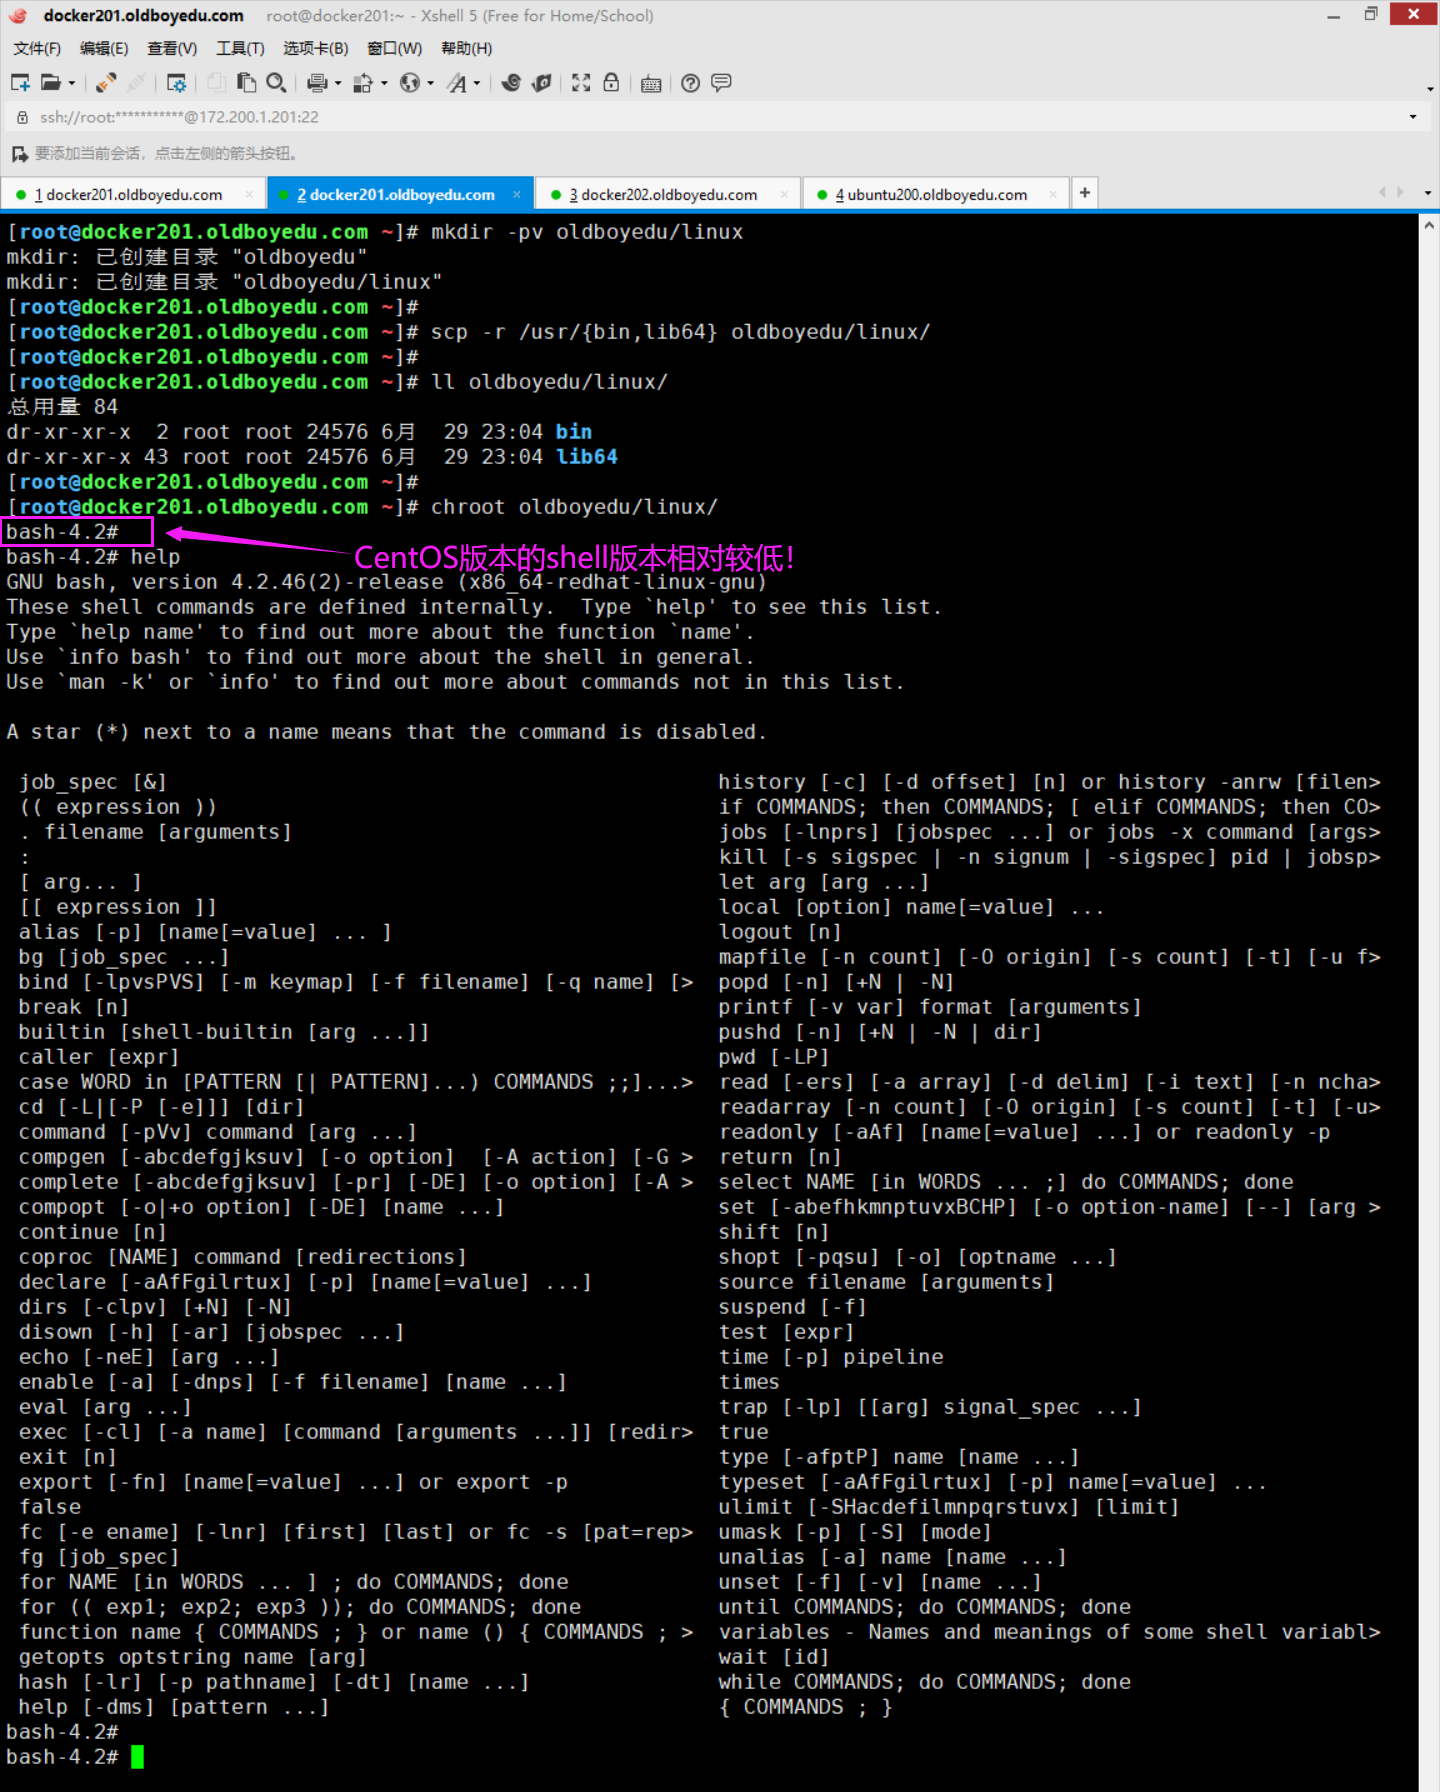1440x1792 pixels.
Task: Minimize the Xshell window
Action: (1333, 15)
